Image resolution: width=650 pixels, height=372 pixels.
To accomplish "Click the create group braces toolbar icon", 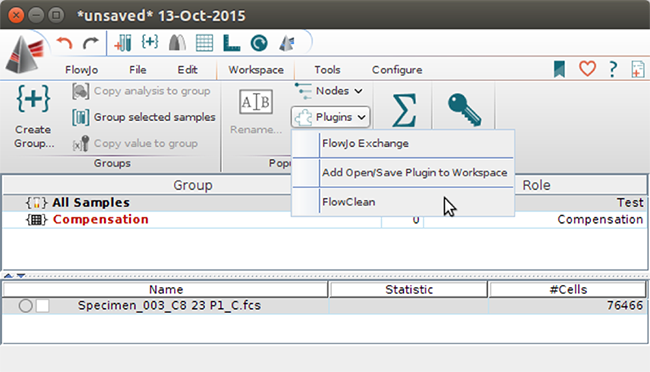I will [150, 42].
